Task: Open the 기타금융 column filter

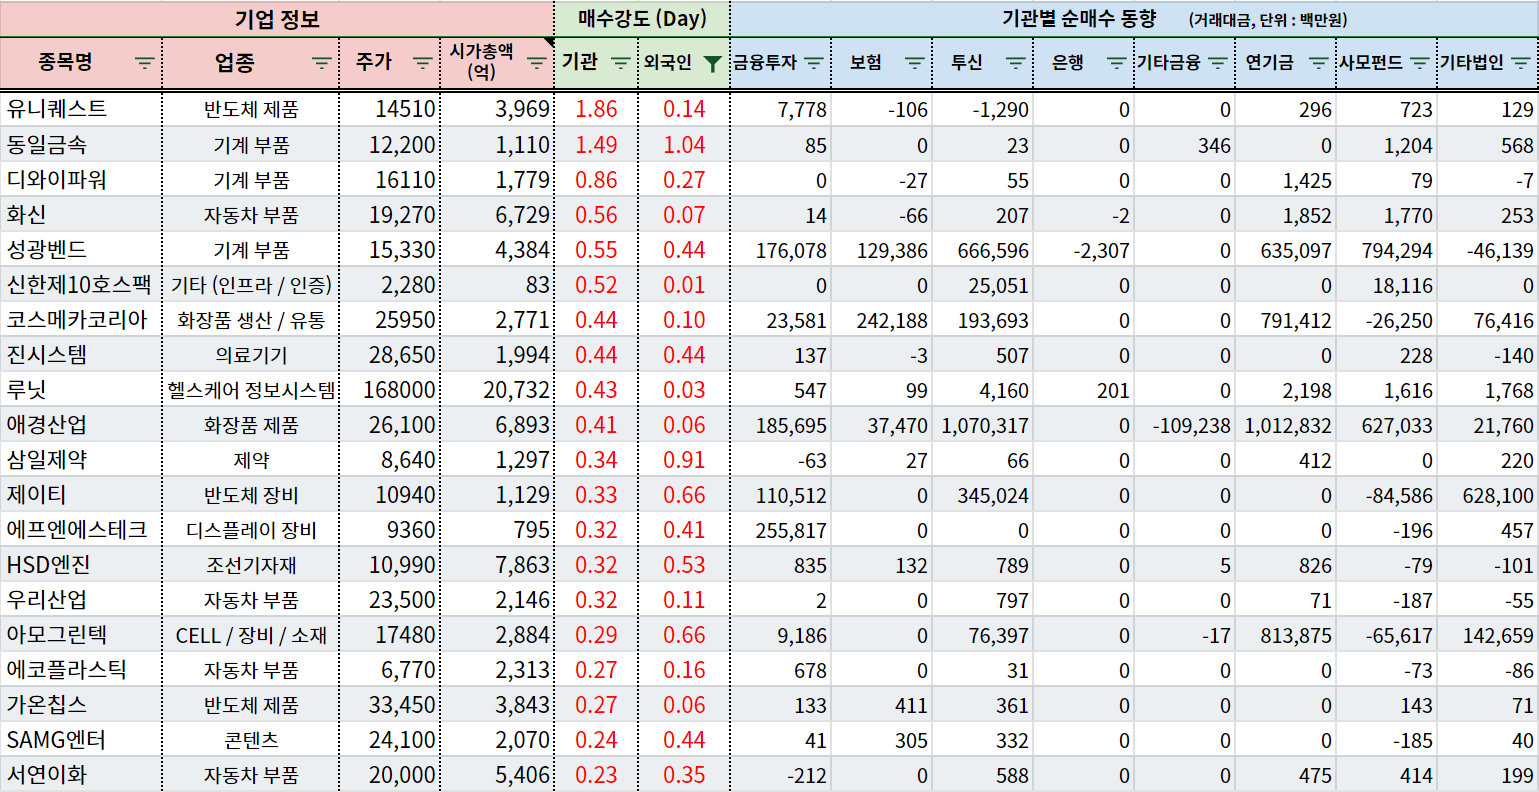Action: point(1218,63)
